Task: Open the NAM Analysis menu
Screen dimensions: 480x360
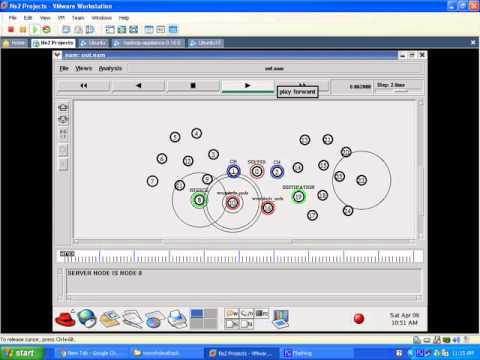Action: click(x=110, y=68)
